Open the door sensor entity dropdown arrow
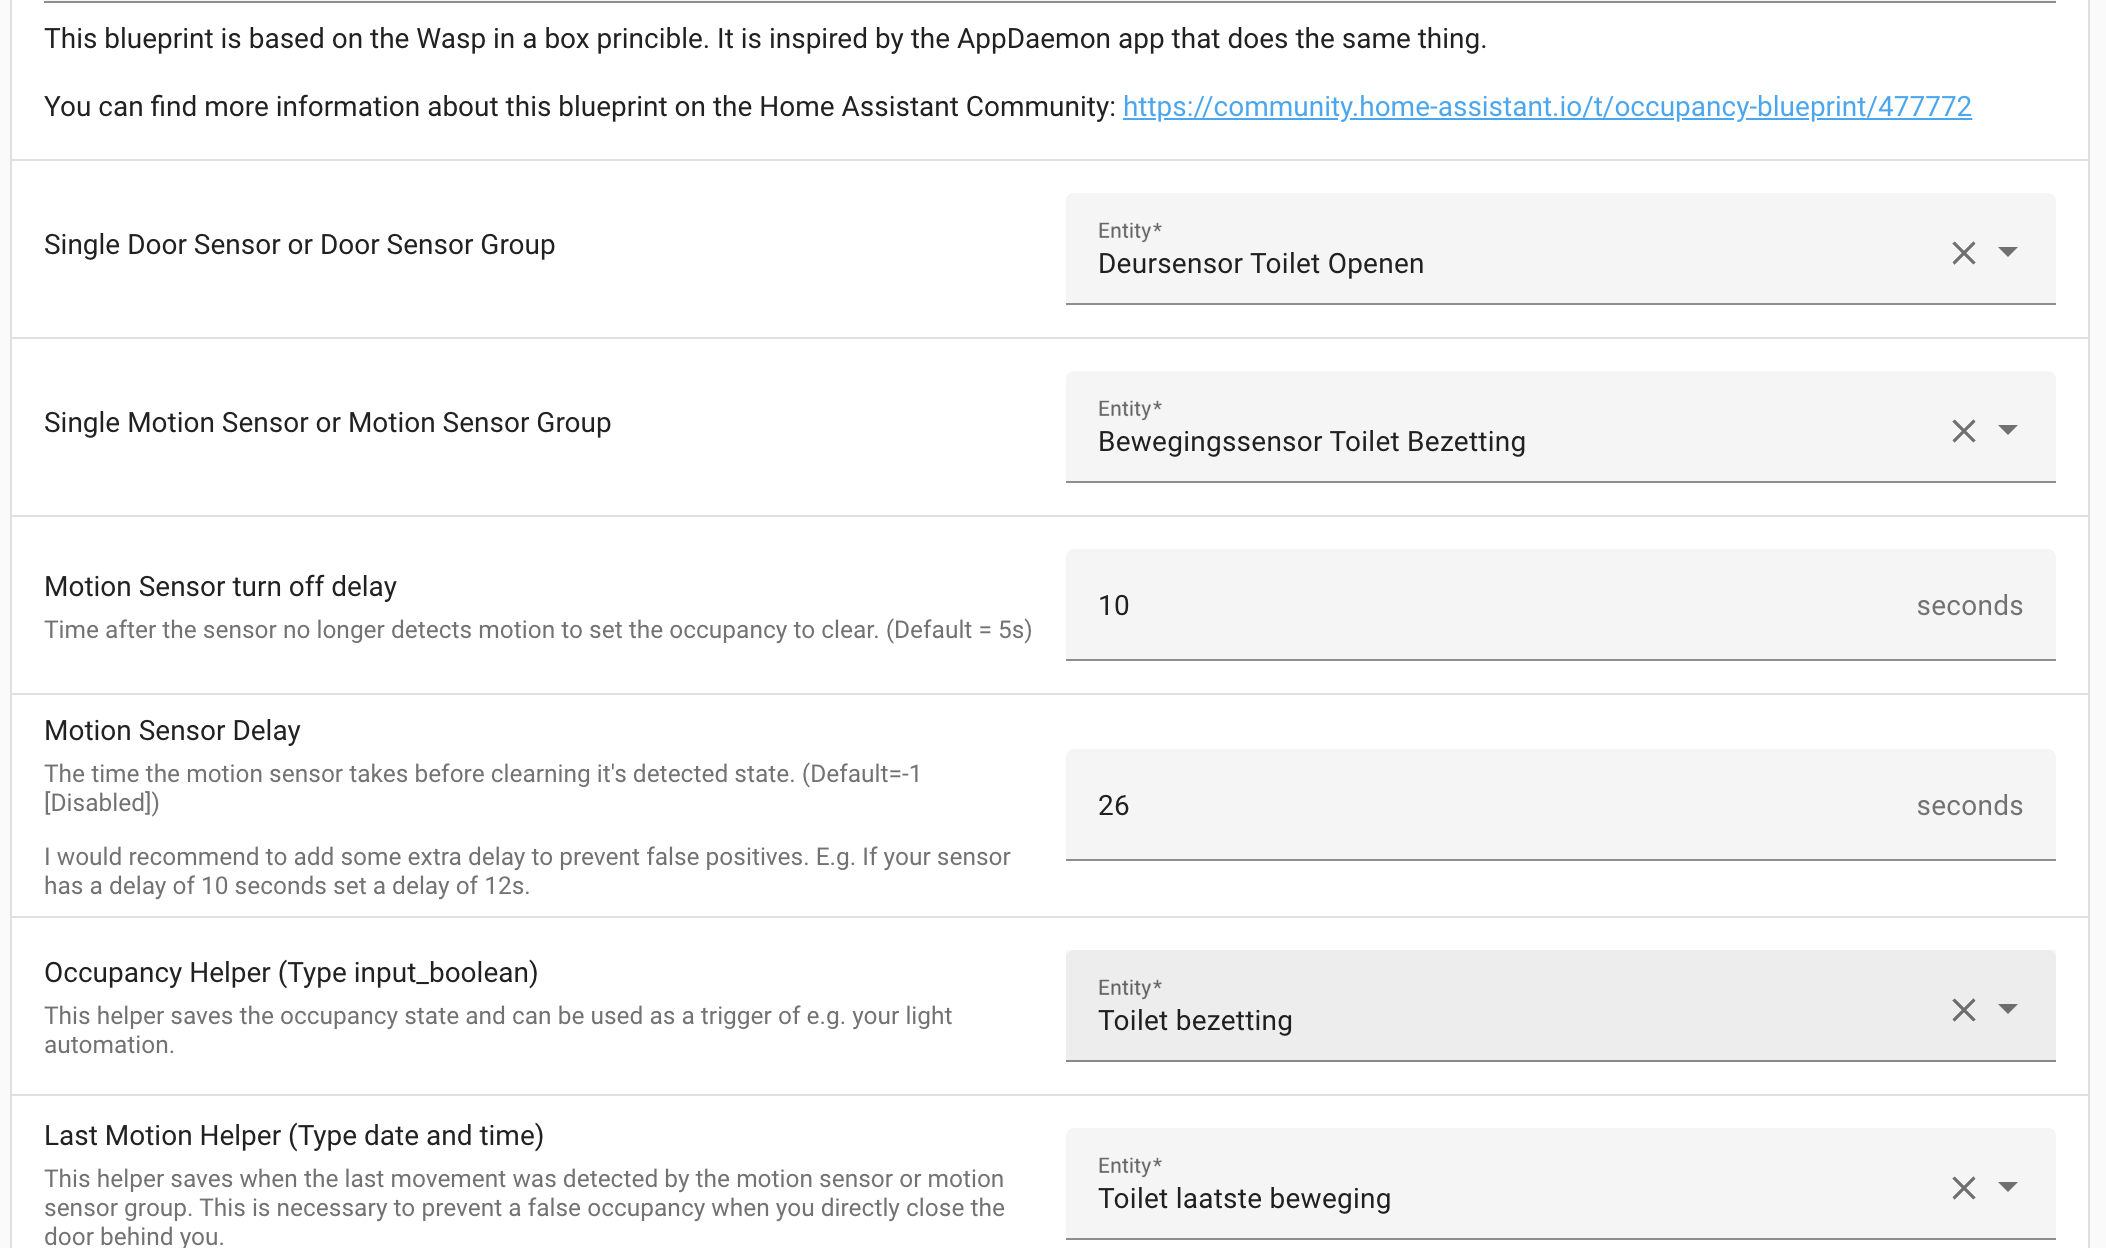This screenshot has height=1248, width=2106. [2007, 252]
